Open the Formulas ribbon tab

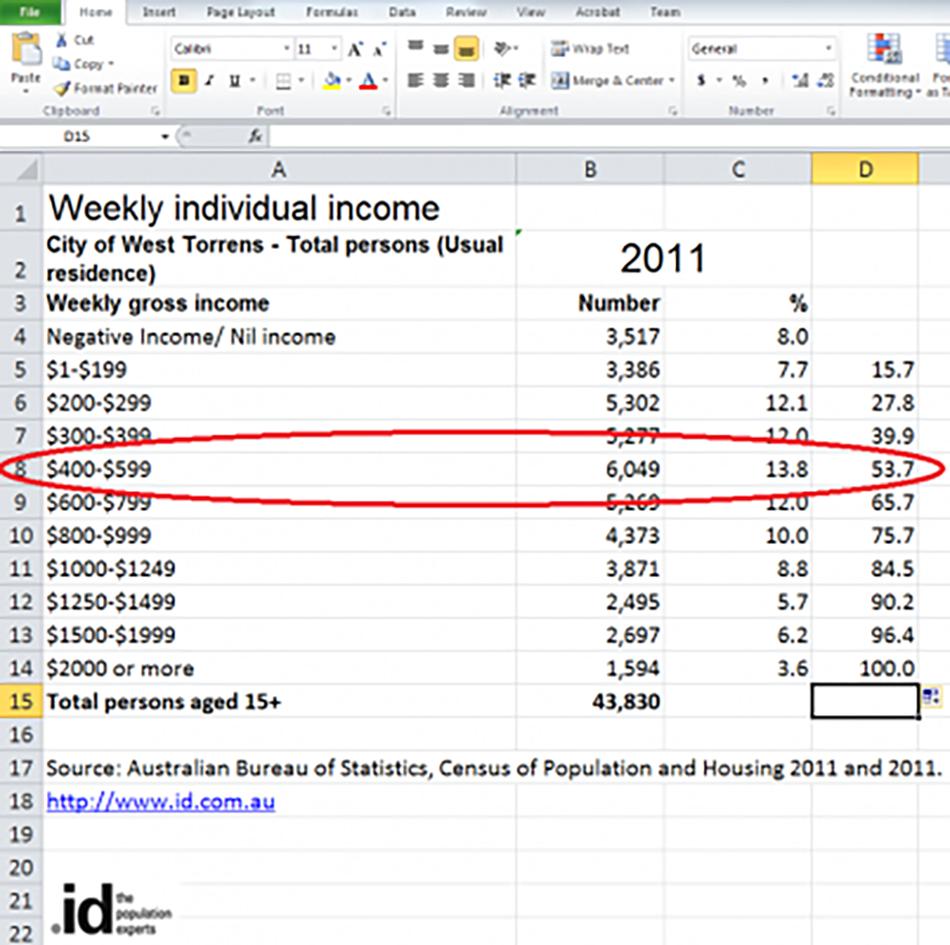pyautogui.click(x=331, y=12)
